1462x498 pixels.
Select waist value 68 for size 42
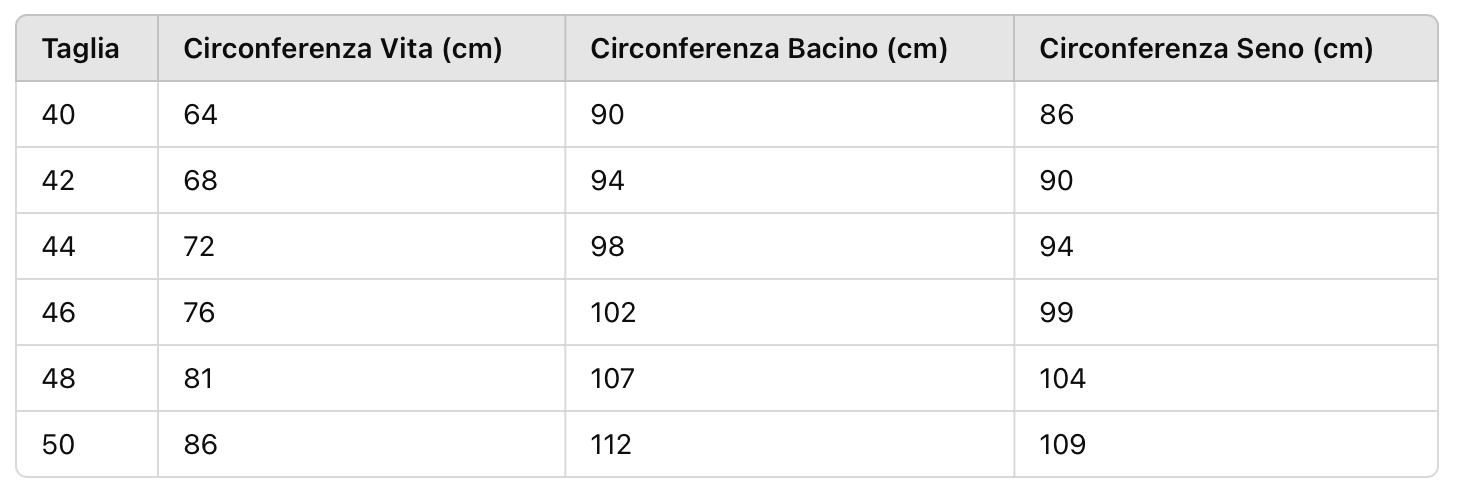tap(200, 181)
